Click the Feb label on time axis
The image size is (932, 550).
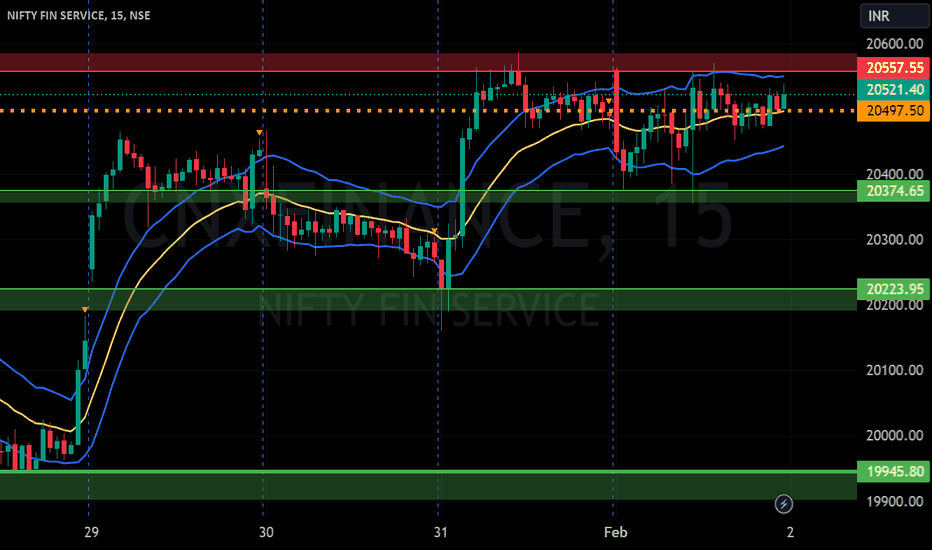tap(615, 532)
